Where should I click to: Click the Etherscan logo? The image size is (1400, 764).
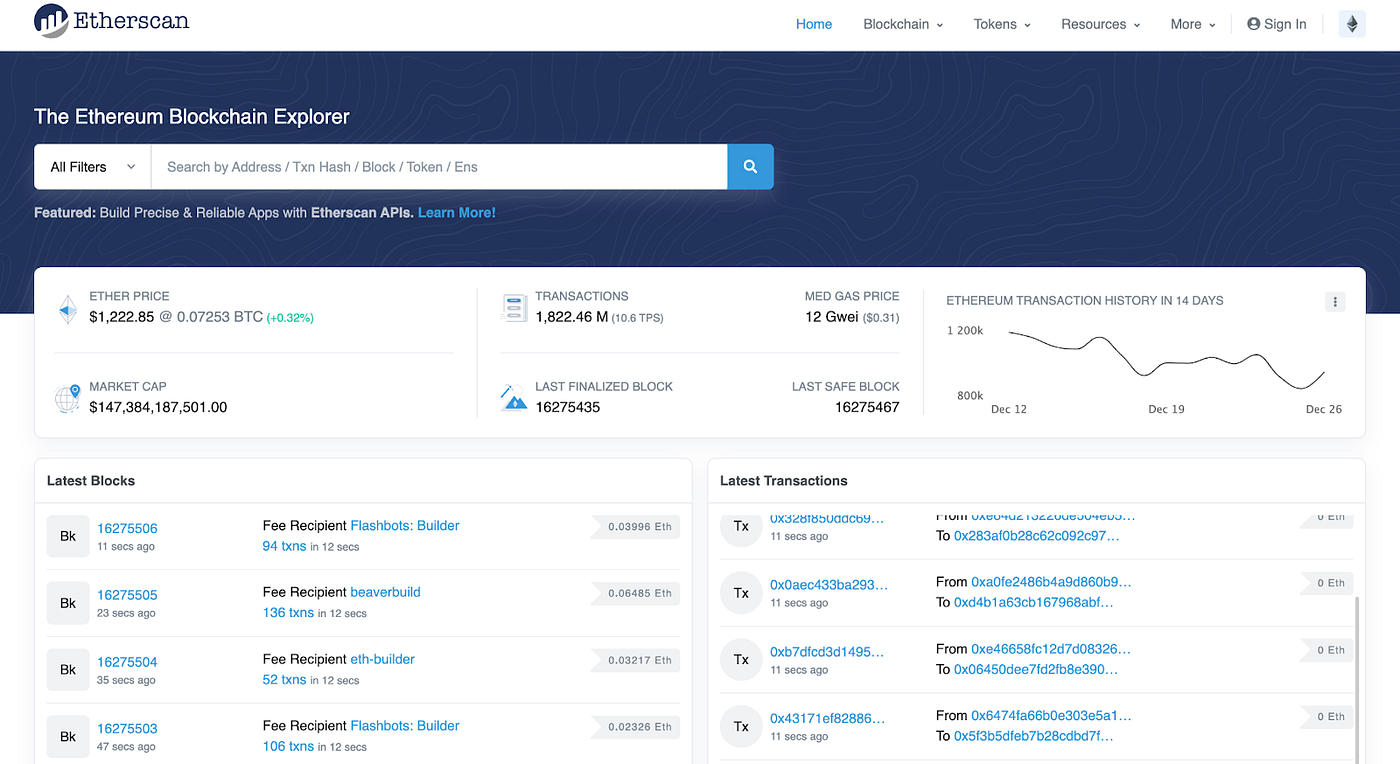(110, 20)
